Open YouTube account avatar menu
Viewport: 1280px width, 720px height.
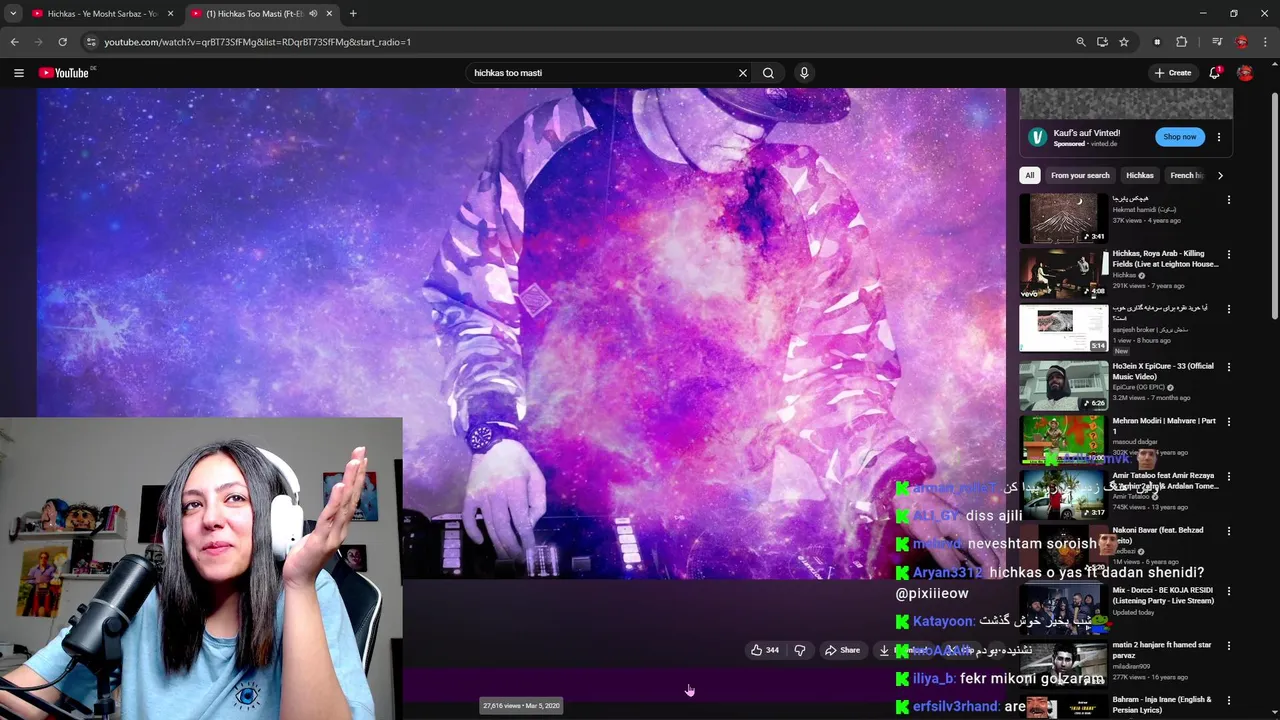[x=1245, y=73]
